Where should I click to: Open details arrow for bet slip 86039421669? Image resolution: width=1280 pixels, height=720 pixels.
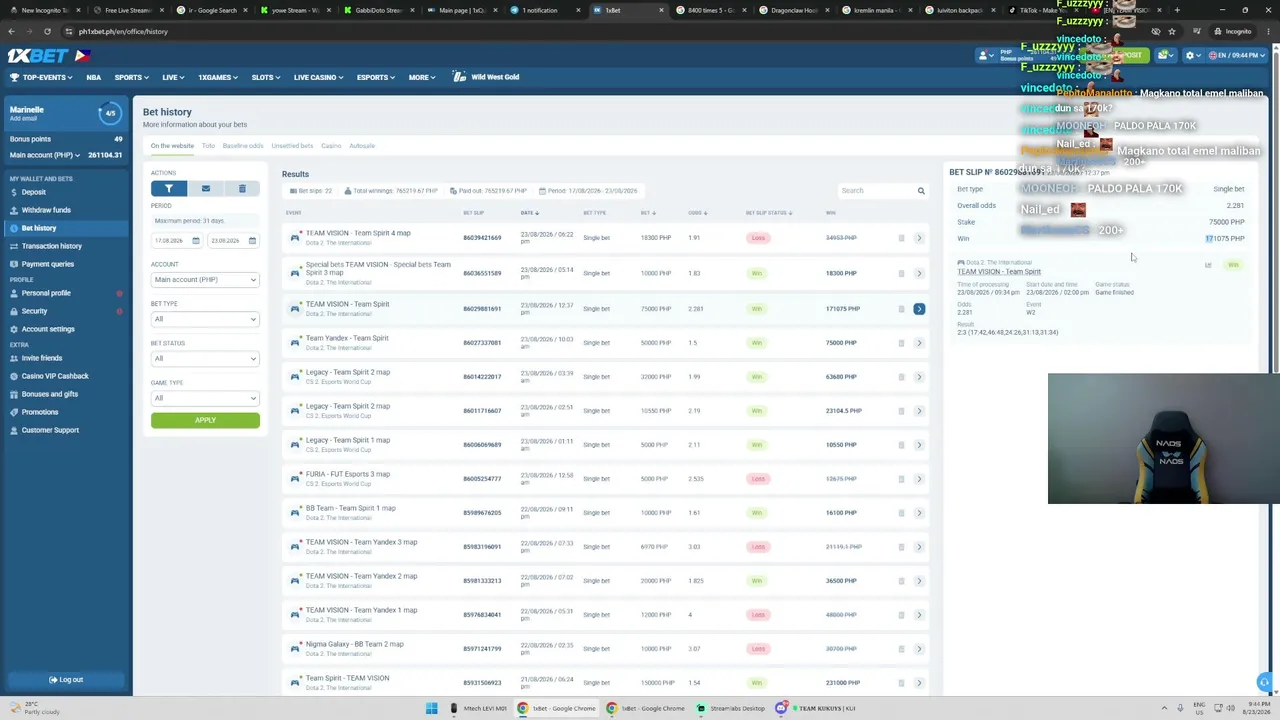point(919,238)
